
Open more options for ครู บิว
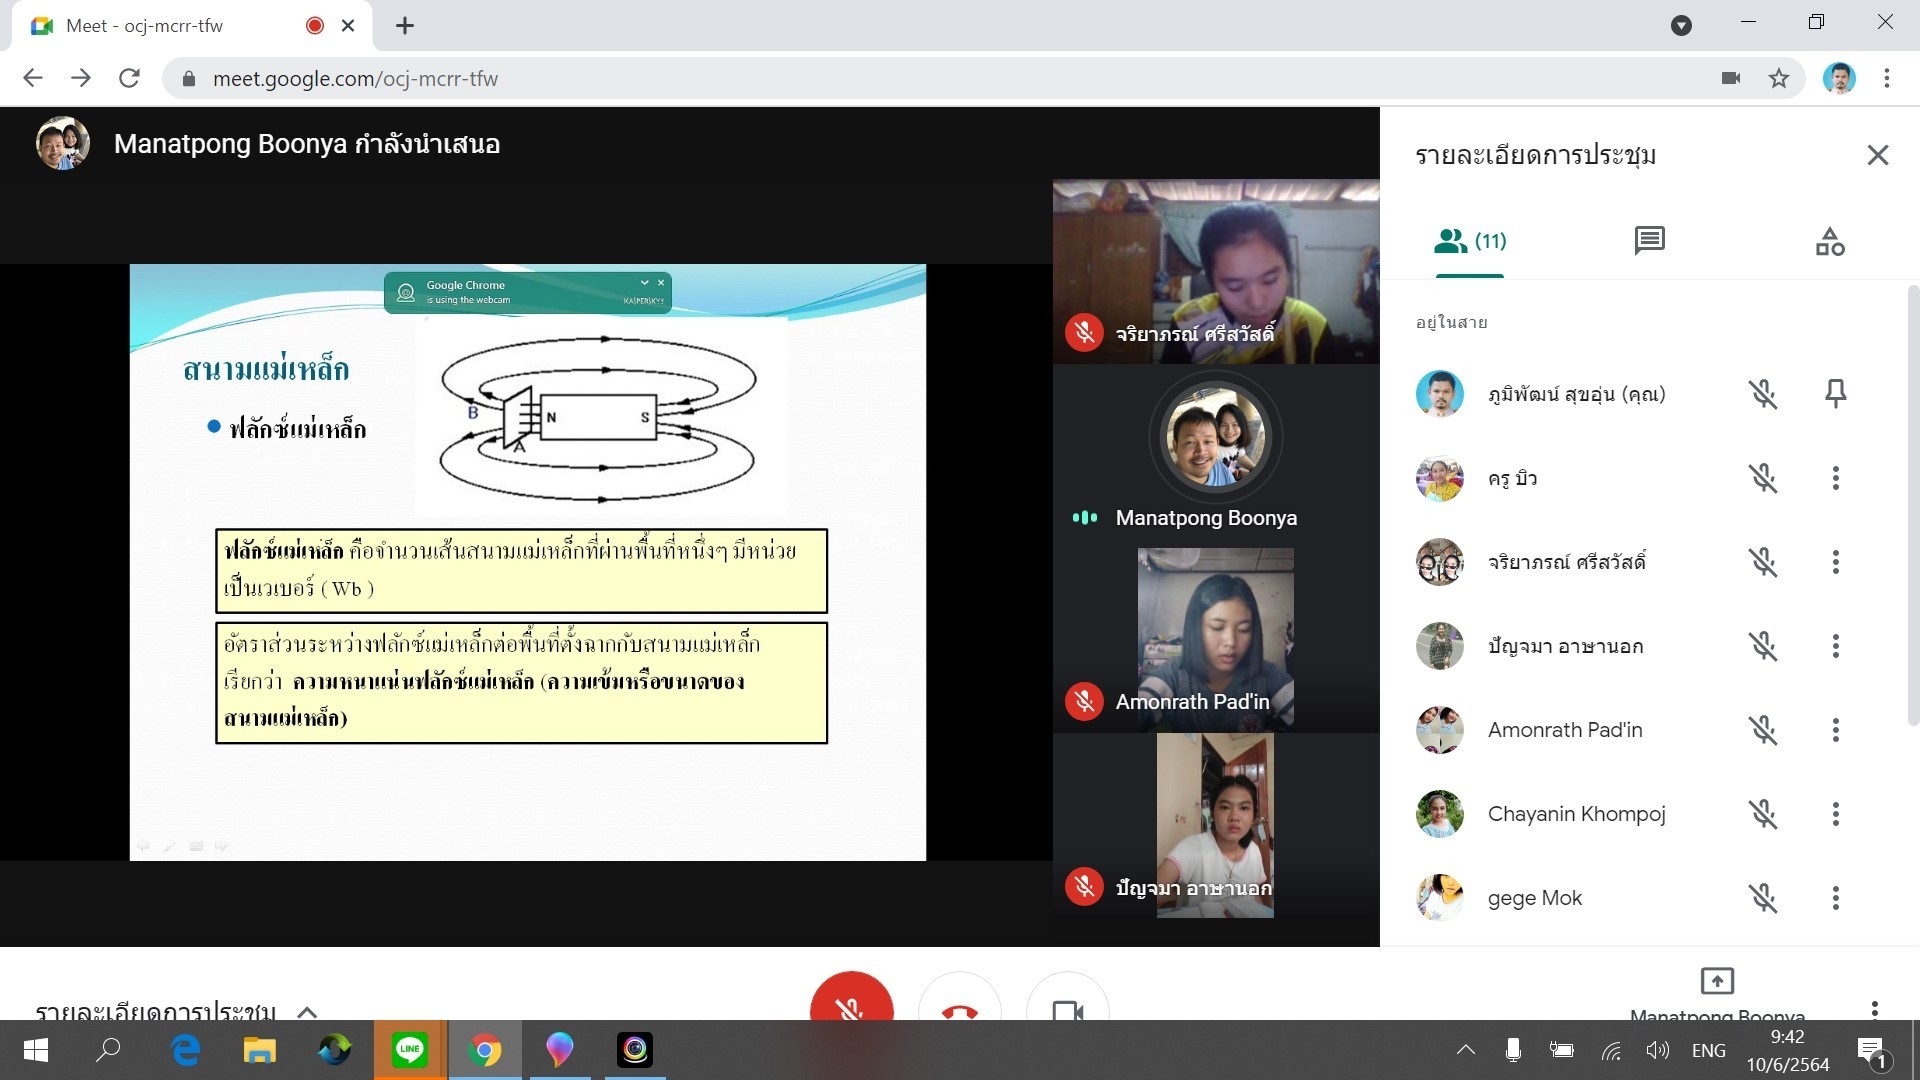click(x=1835, y=478)
